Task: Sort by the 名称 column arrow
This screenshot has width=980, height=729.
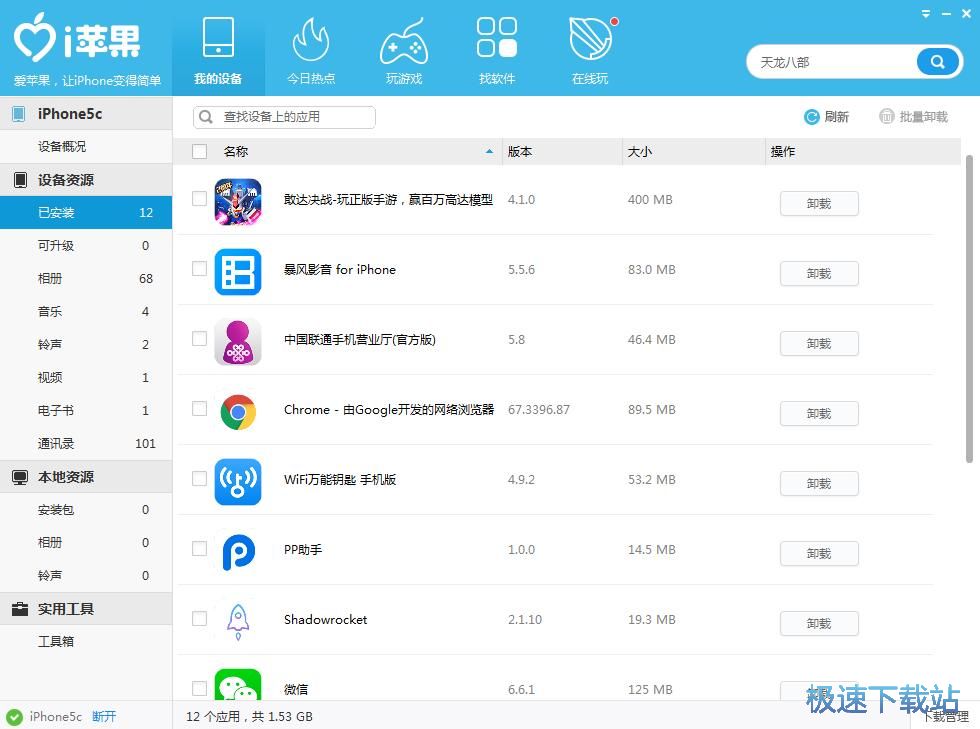Action: coord(489,151)
